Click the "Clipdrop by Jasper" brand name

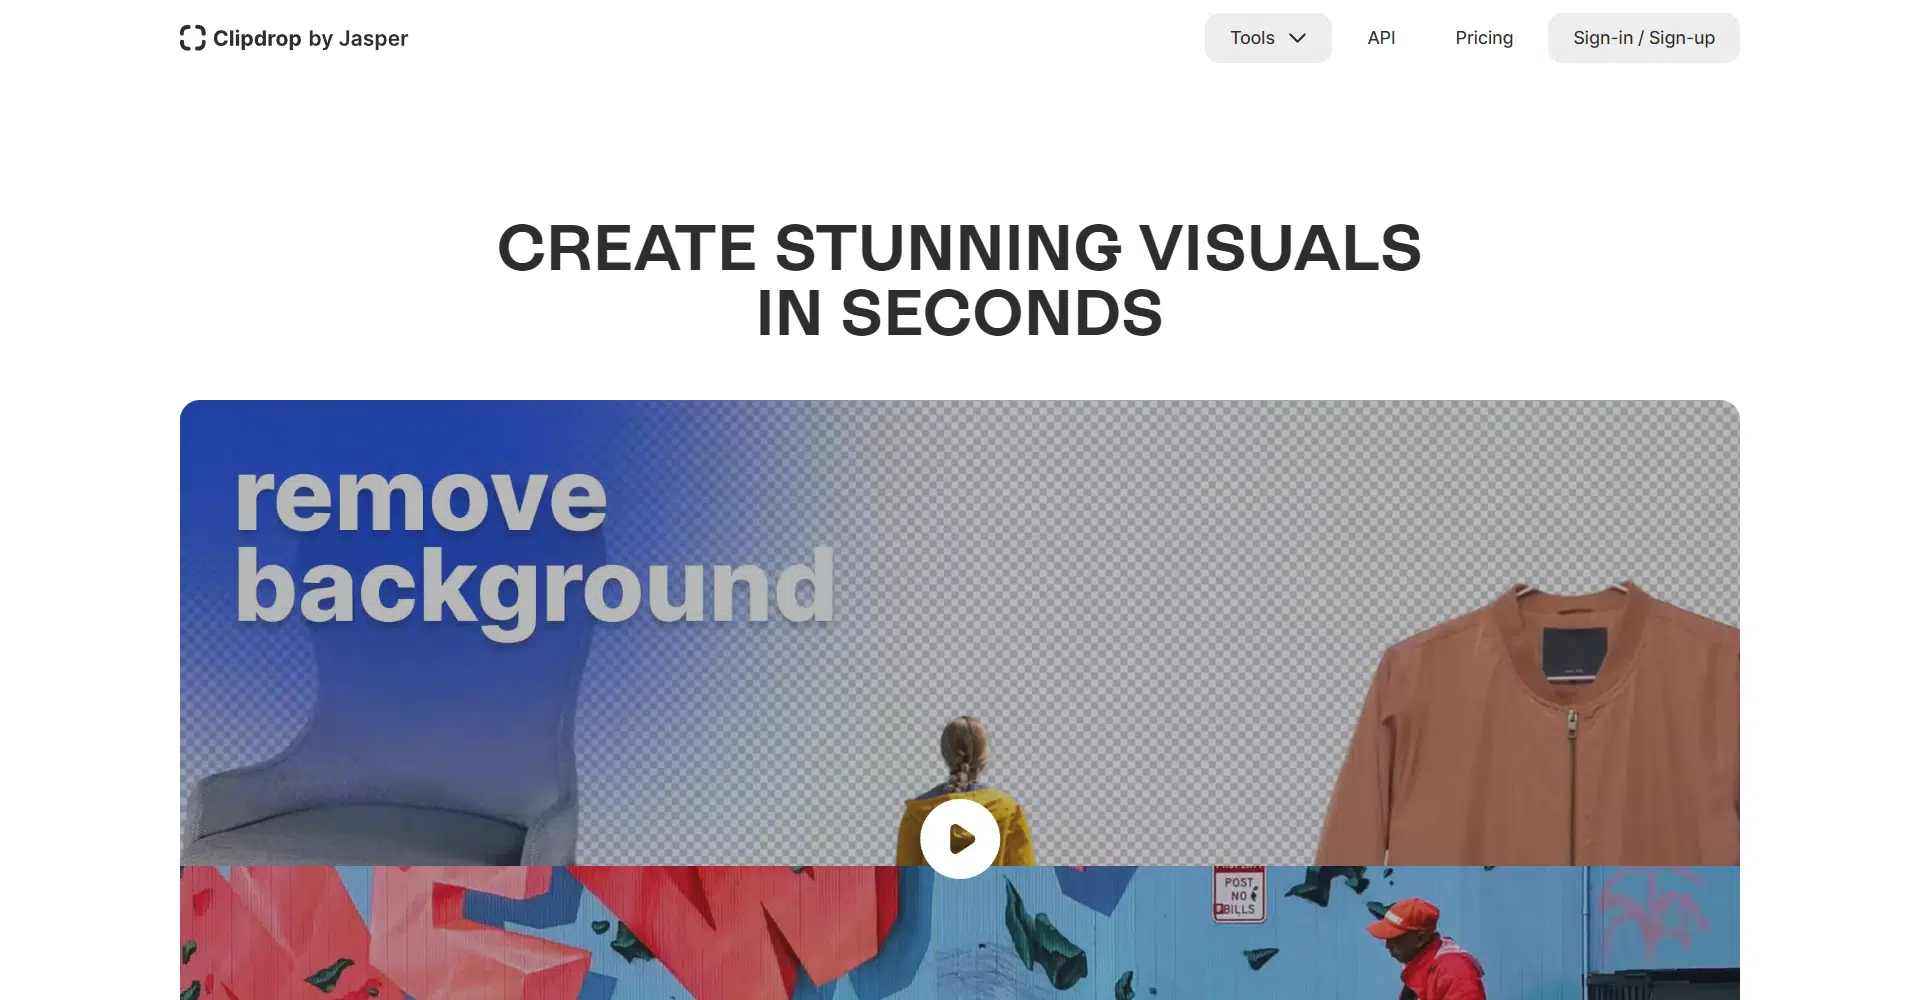pyautogui.click(x=310, y=38)
